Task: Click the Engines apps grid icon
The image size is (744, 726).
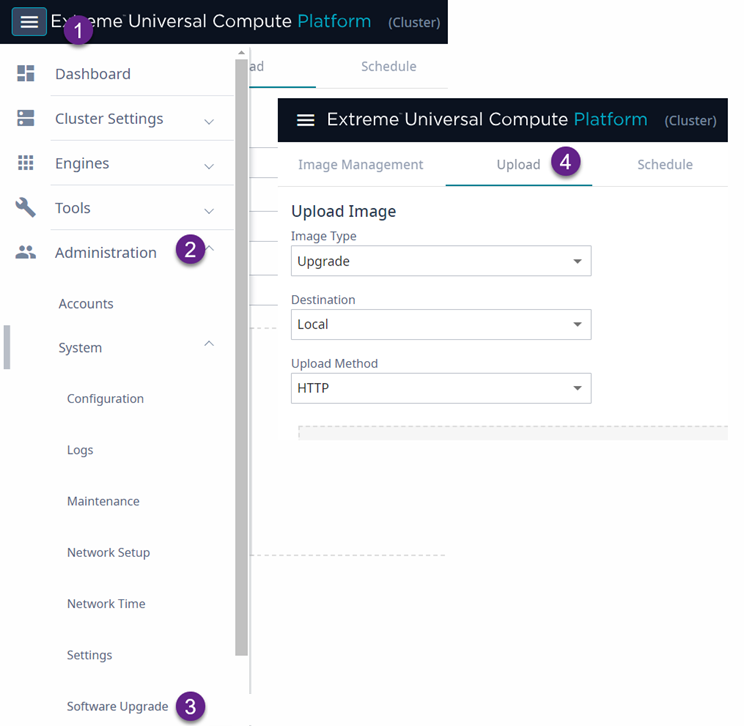Action: (26, 163)
